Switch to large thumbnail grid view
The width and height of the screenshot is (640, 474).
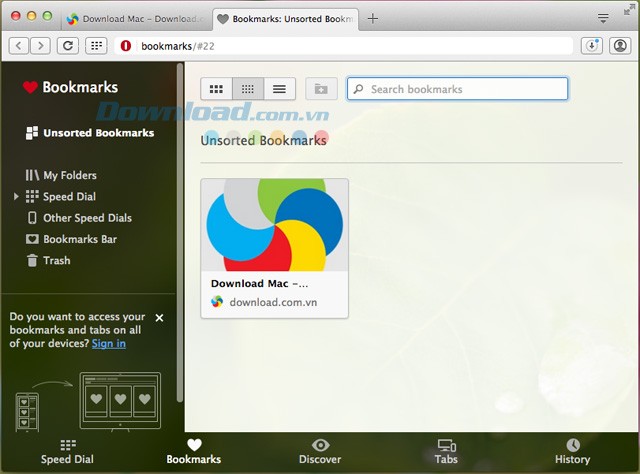(216, 89)
